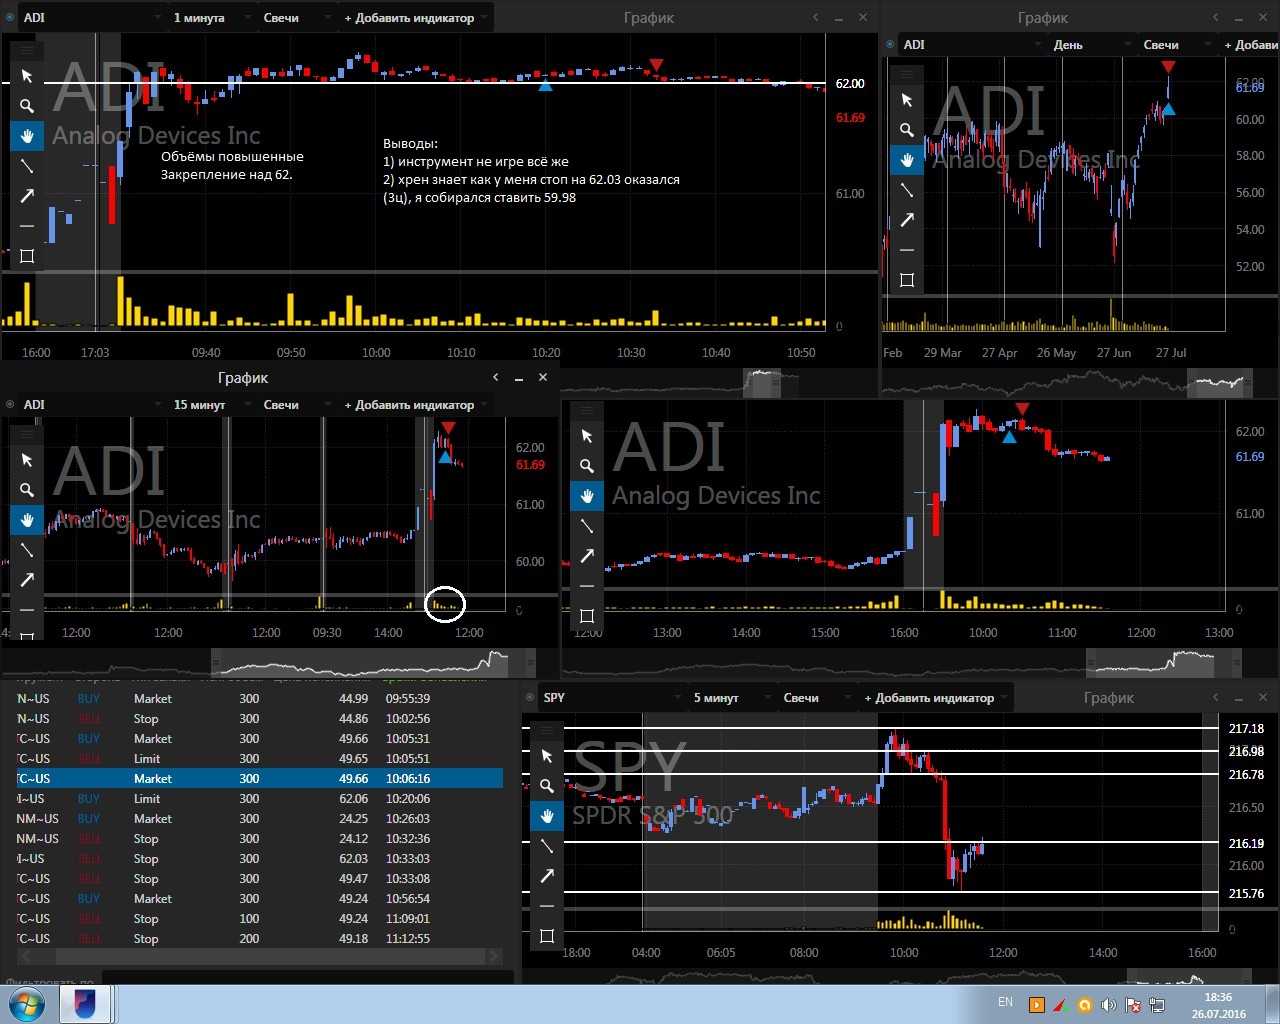Viewport: 1280px width, 1024px height.
Task: Select pointer tool in SPY chart
Action: tap(547, 756)
